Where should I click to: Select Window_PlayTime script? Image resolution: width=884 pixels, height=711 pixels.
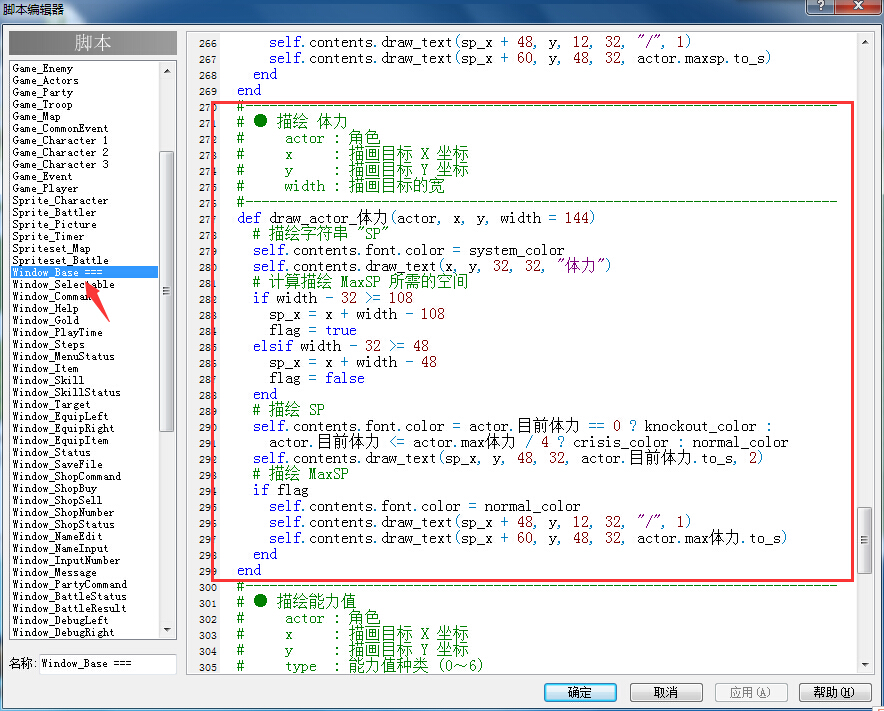[x=58, y=333]
